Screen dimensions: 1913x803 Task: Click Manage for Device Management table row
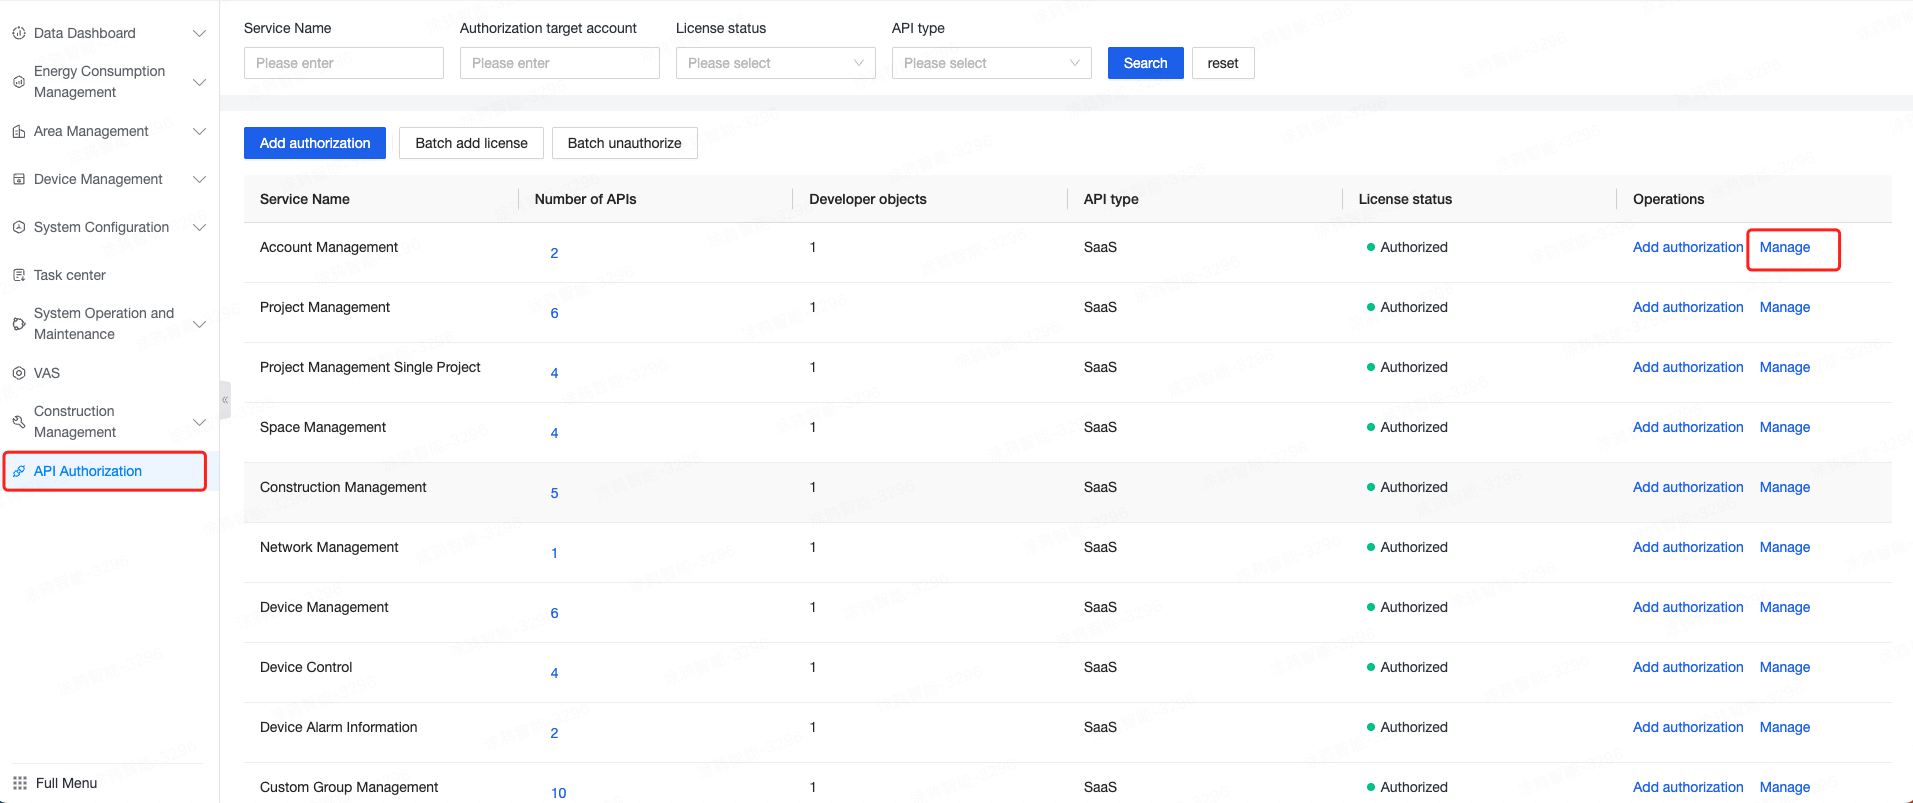(1785, 607)
